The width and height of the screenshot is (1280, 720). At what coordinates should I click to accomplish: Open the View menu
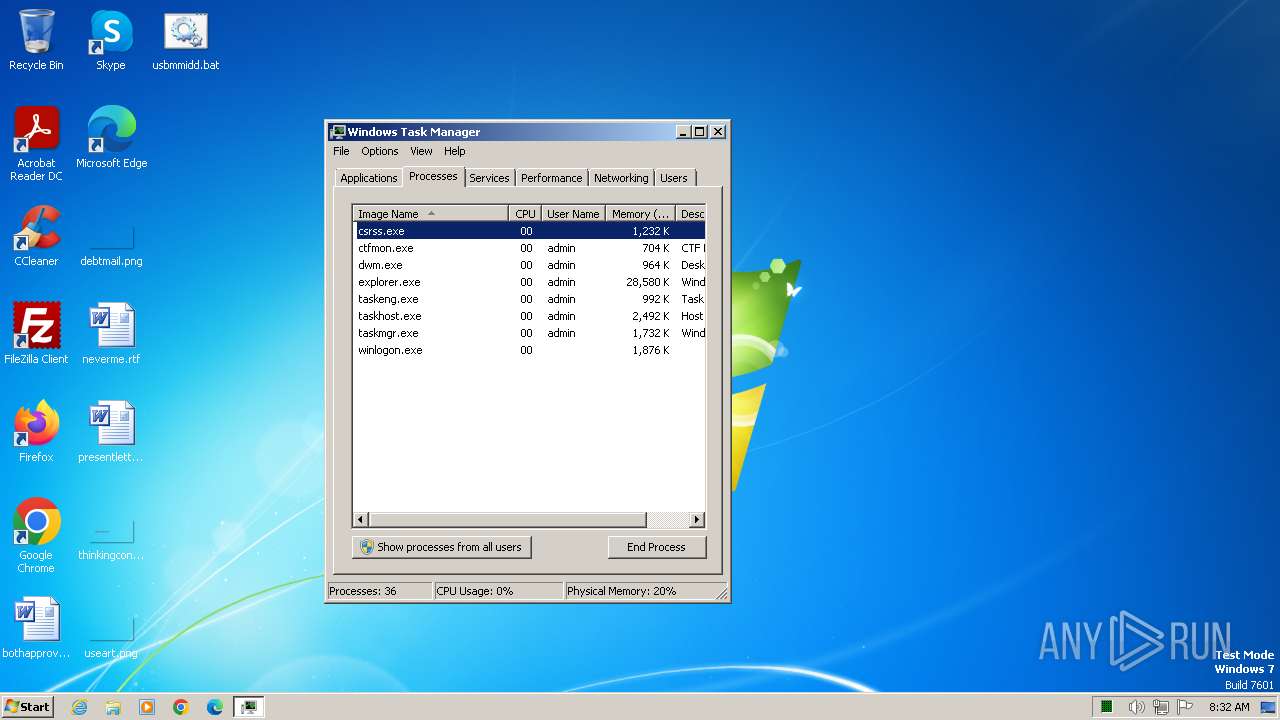pos(421,151)
